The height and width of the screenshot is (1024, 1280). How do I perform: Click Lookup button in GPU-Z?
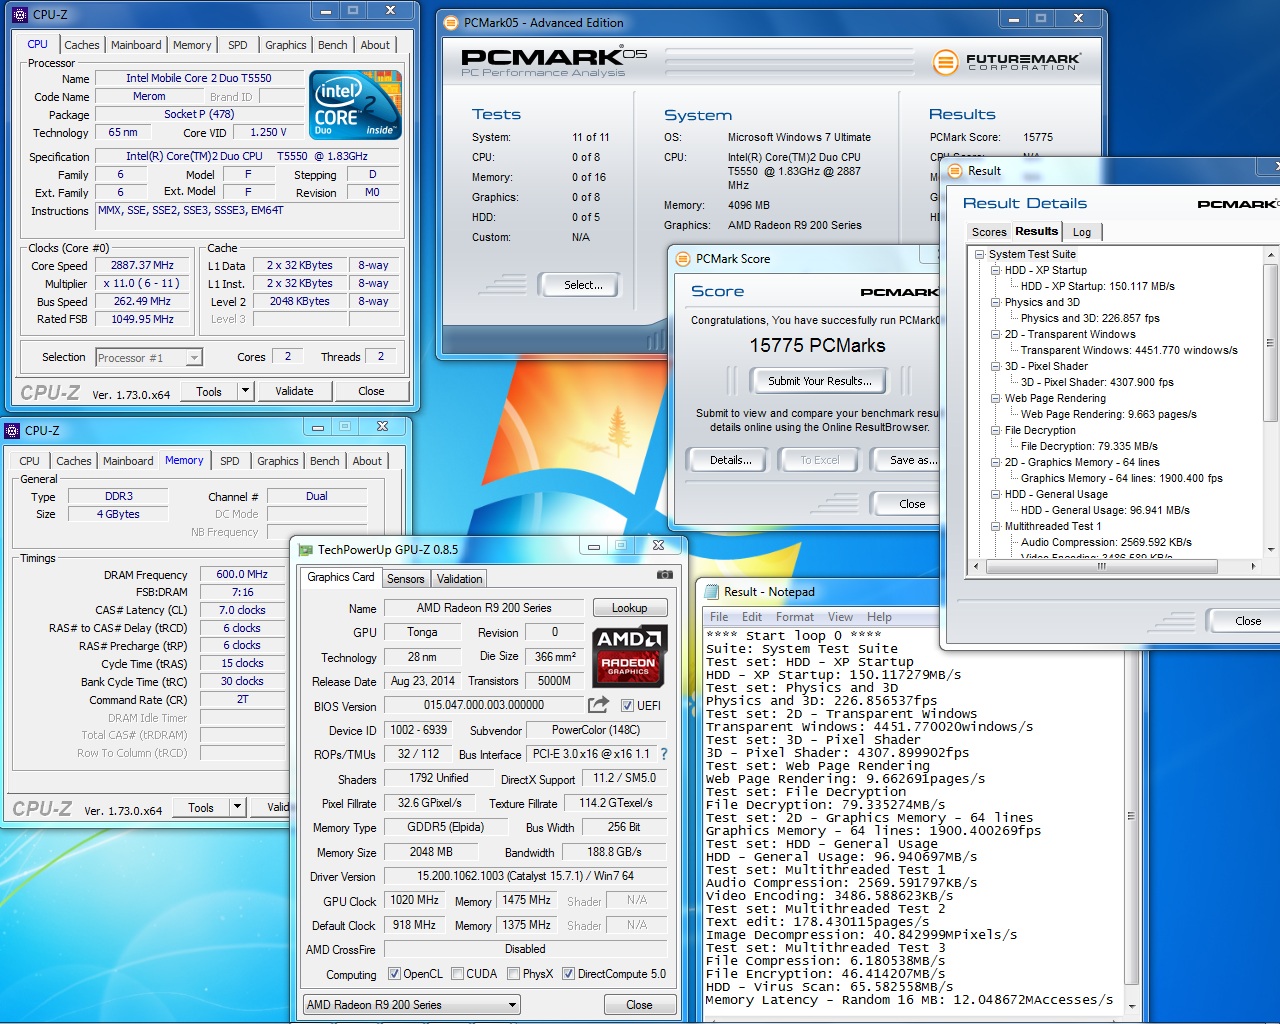(629, 608)
